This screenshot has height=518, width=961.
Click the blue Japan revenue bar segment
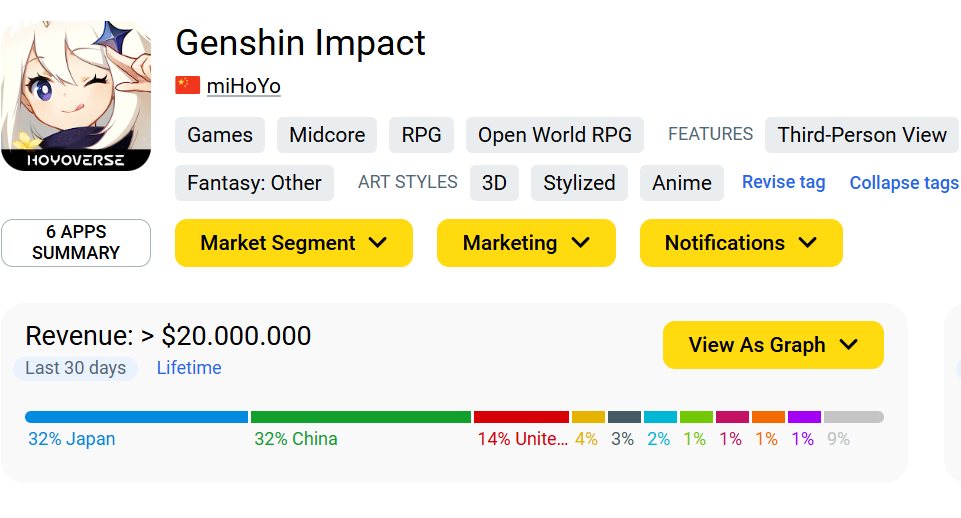137,417
